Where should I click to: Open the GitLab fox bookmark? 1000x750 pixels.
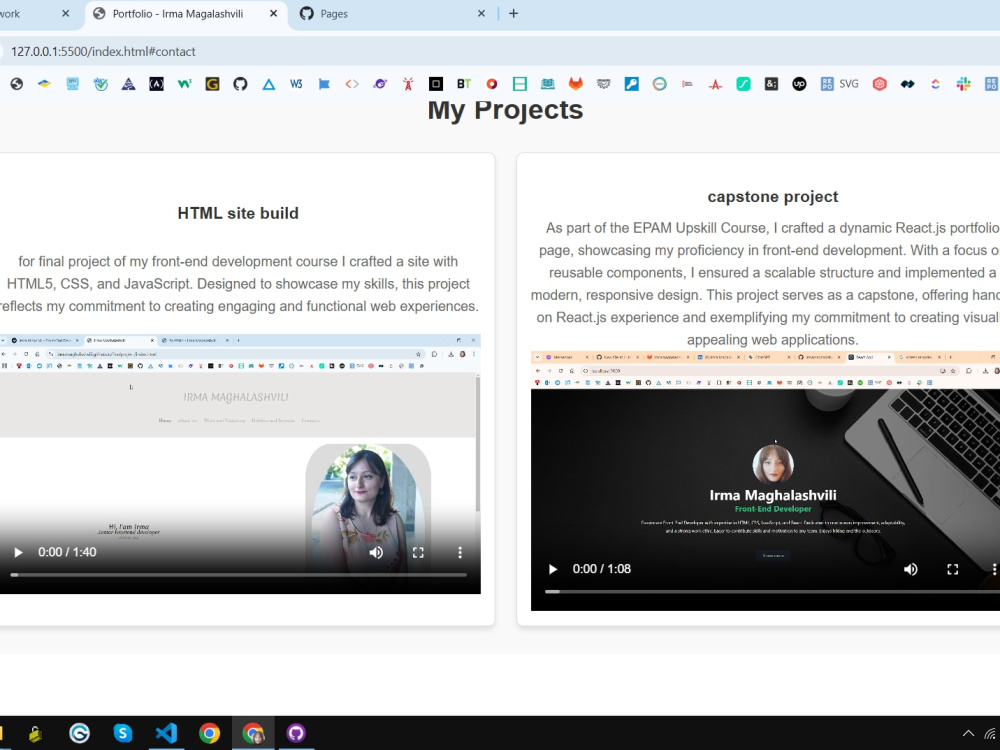point(576,84)
